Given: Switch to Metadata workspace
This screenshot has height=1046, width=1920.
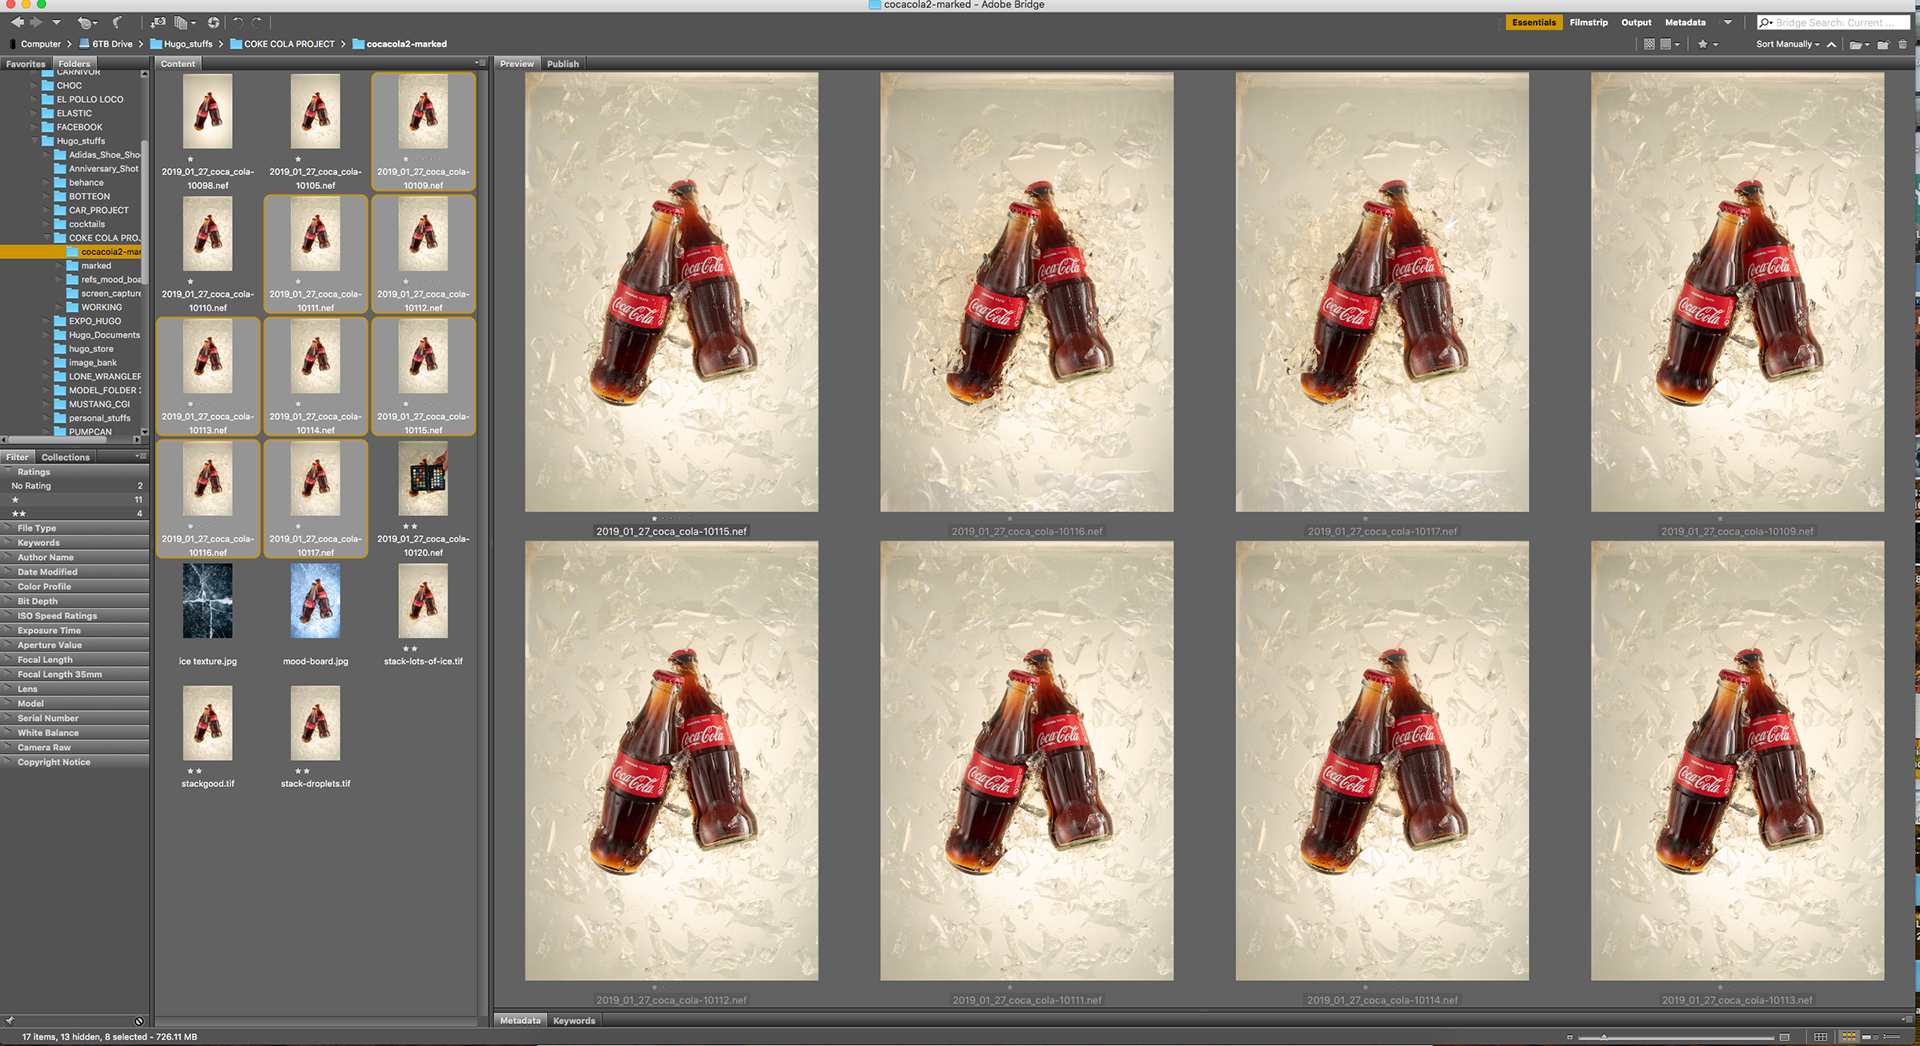Looking at the screenshot, I should tap(1685, 22).
